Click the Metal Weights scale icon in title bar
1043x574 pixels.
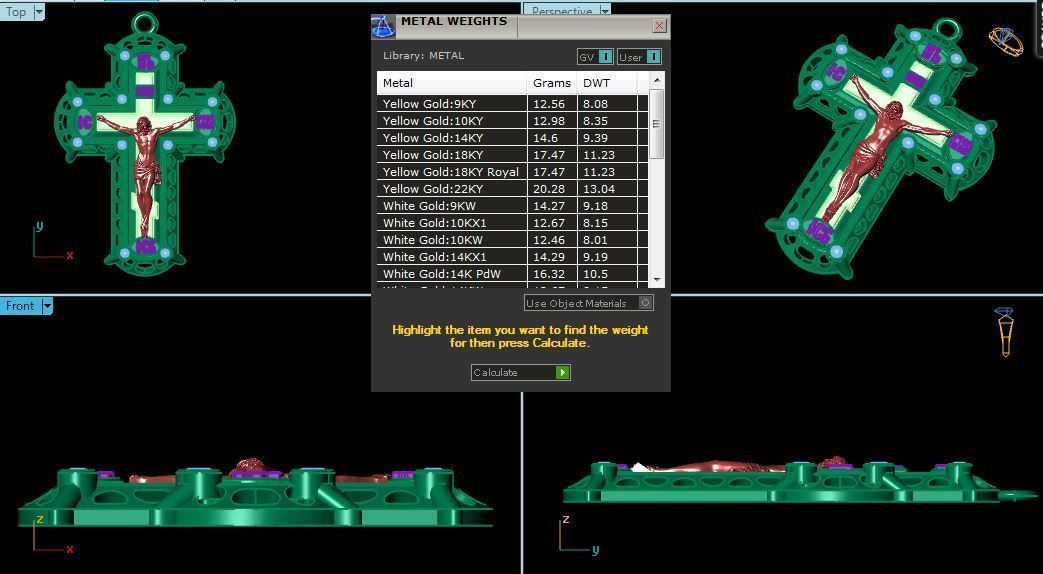(x=381, y=27)
